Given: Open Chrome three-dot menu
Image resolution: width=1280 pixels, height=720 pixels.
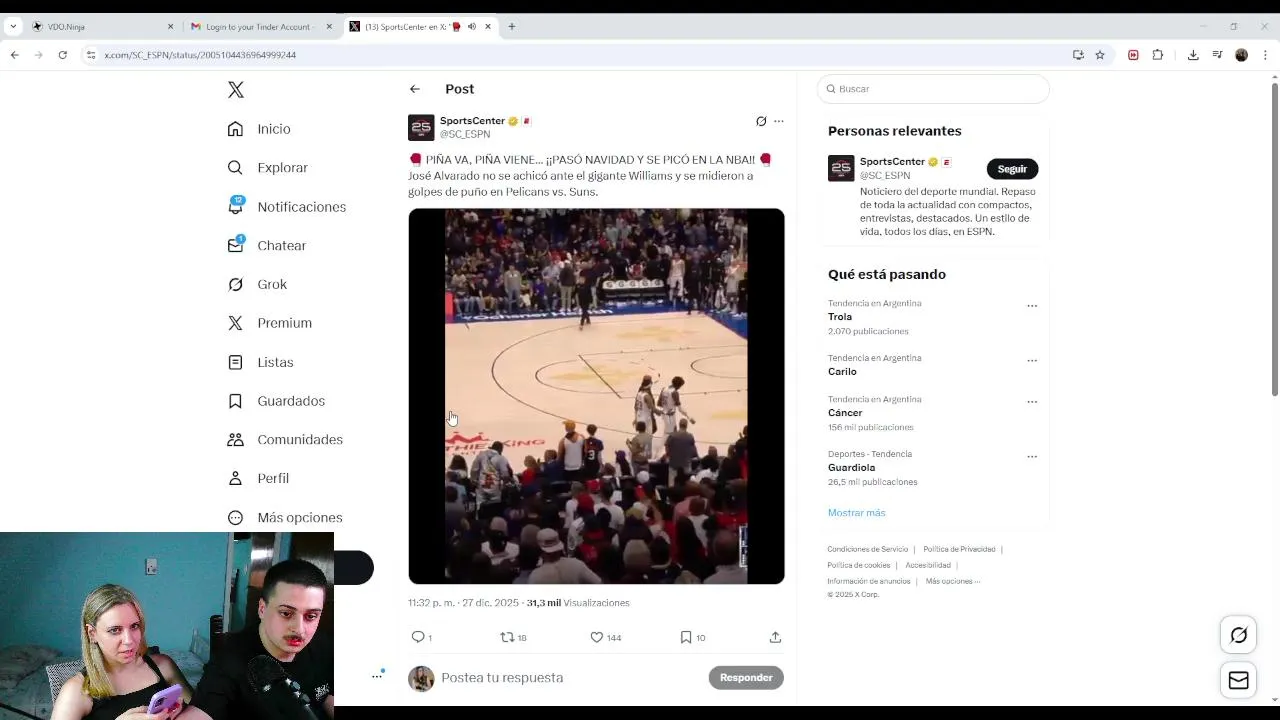Looking at the screenshot, I should 1264,55.
